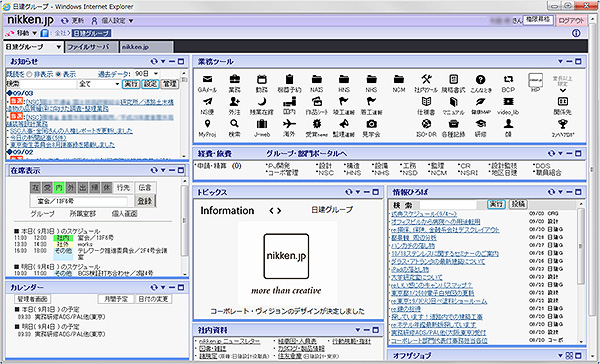Set presence status to 休
This screenshot has height=364, width=600.
[106, 188]
